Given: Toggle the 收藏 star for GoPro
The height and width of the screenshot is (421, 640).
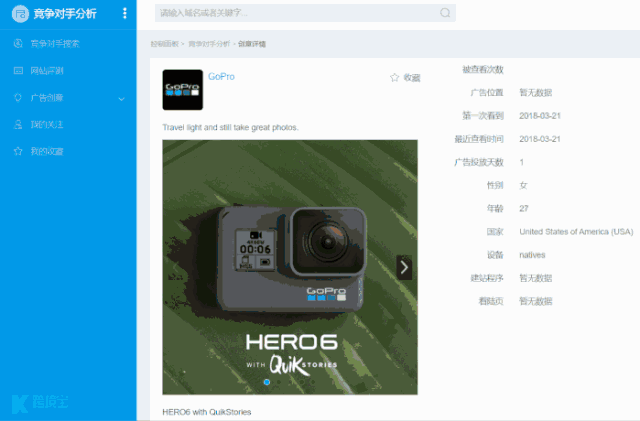Looking at the screenshot, I should [x=394, y=77].
